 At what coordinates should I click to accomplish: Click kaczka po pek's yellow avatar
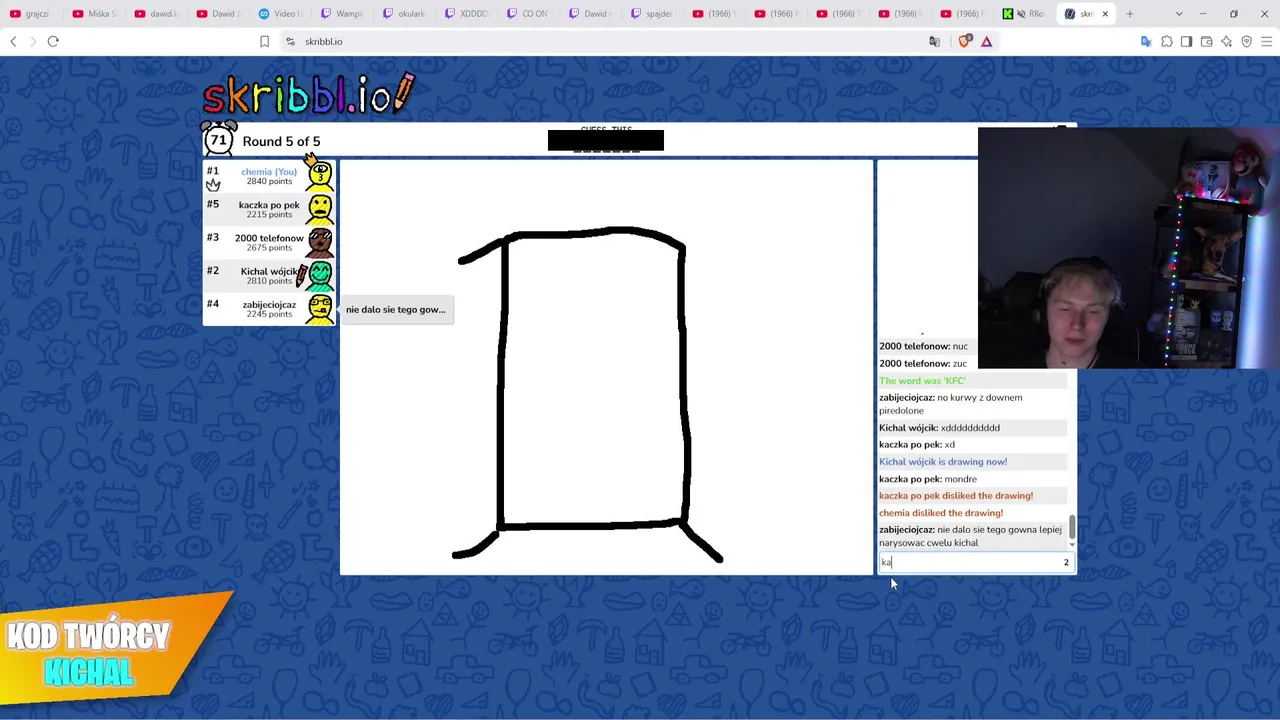pos(320,209)
